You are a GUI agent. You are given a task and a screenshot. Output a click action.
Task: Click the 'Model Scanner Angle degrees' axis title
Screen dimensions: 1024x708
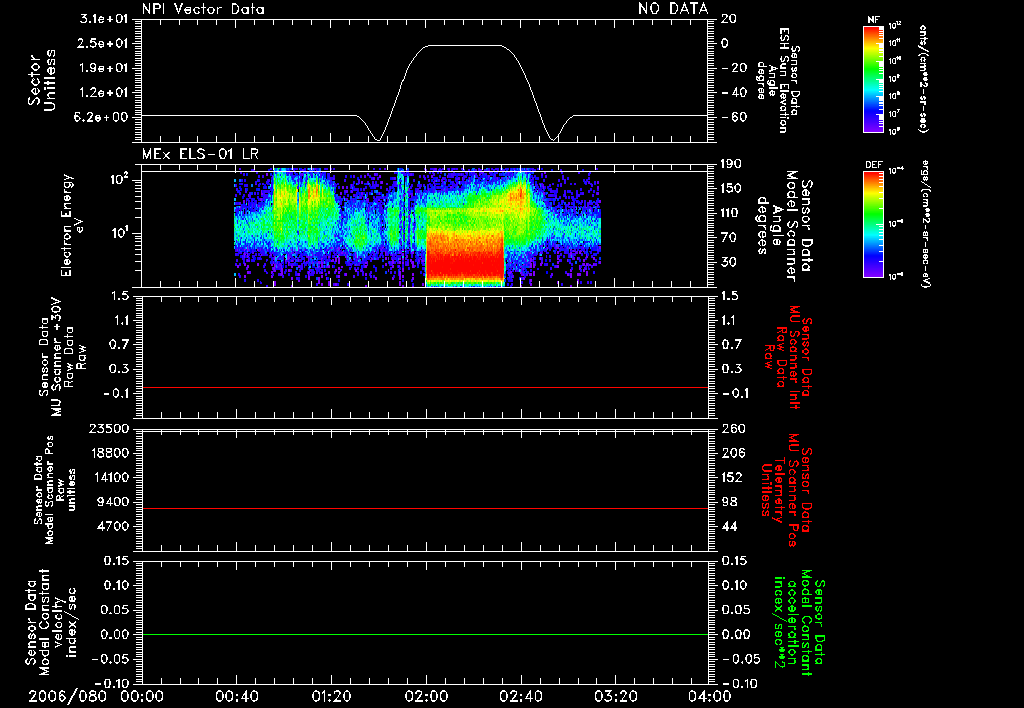784,225
